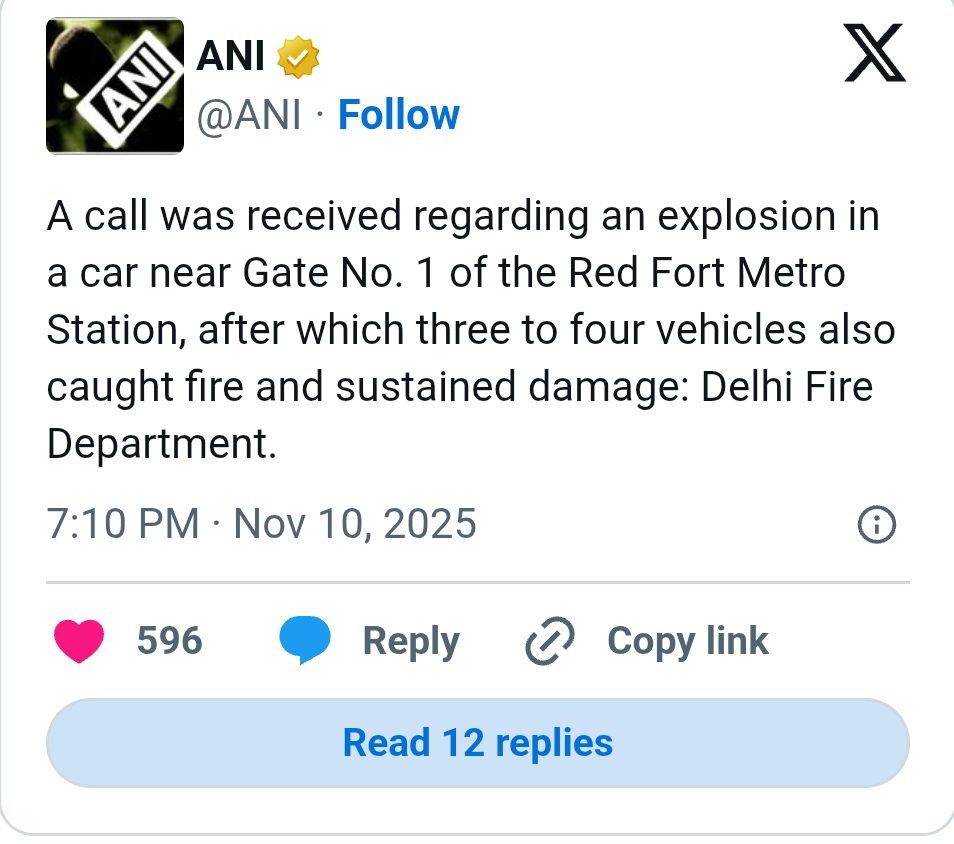Open the @ANI handle link
The image size is (954, 844).
[x=249, y=116]
